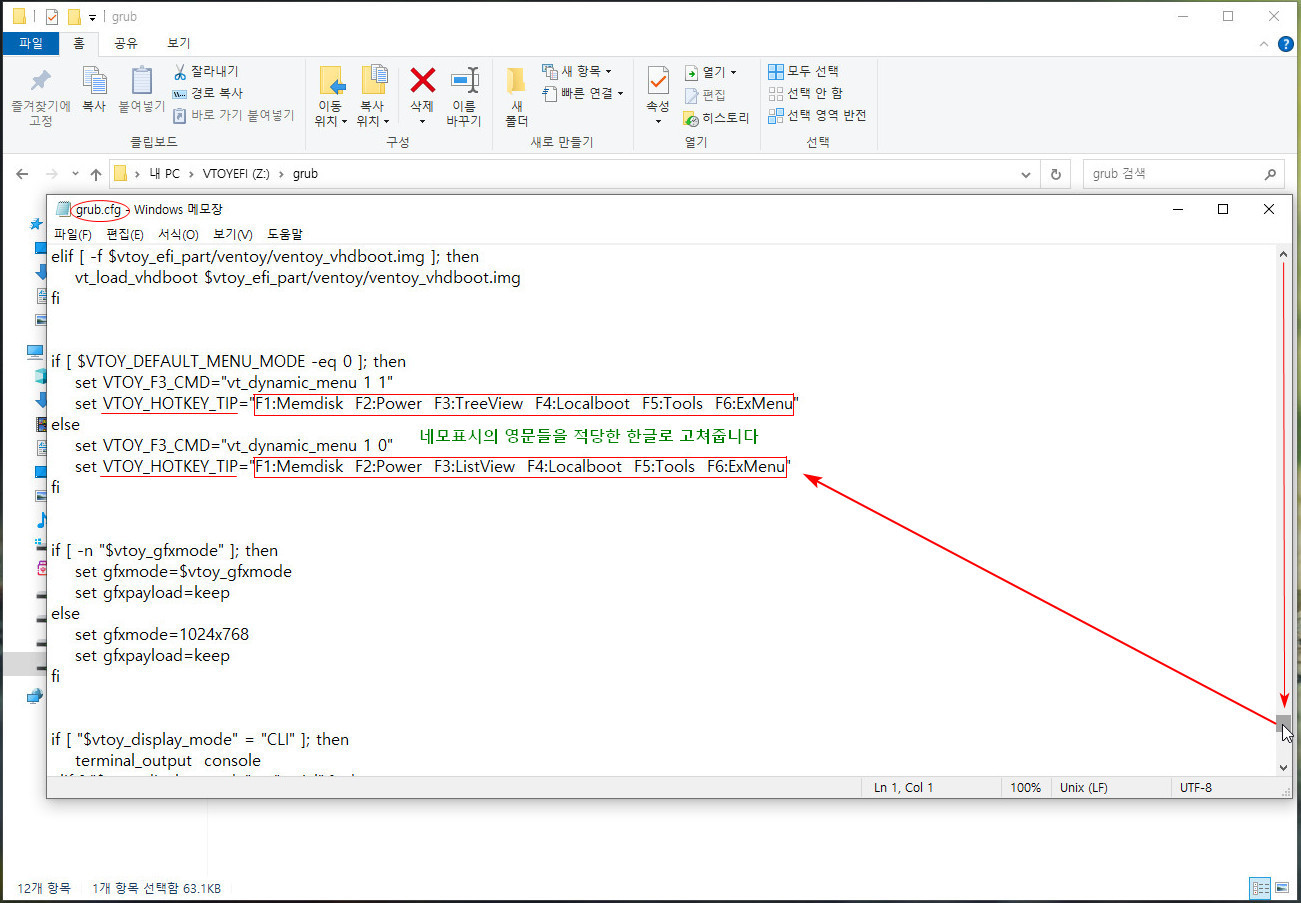Click the Delete (삭제) dropdown arrow
1301x903 pixels.
coord(422,122)
